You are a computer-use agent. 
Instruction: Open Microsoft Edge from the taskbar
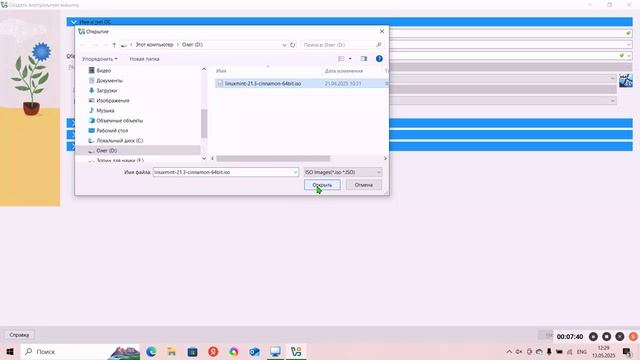[x=151, y=351]
